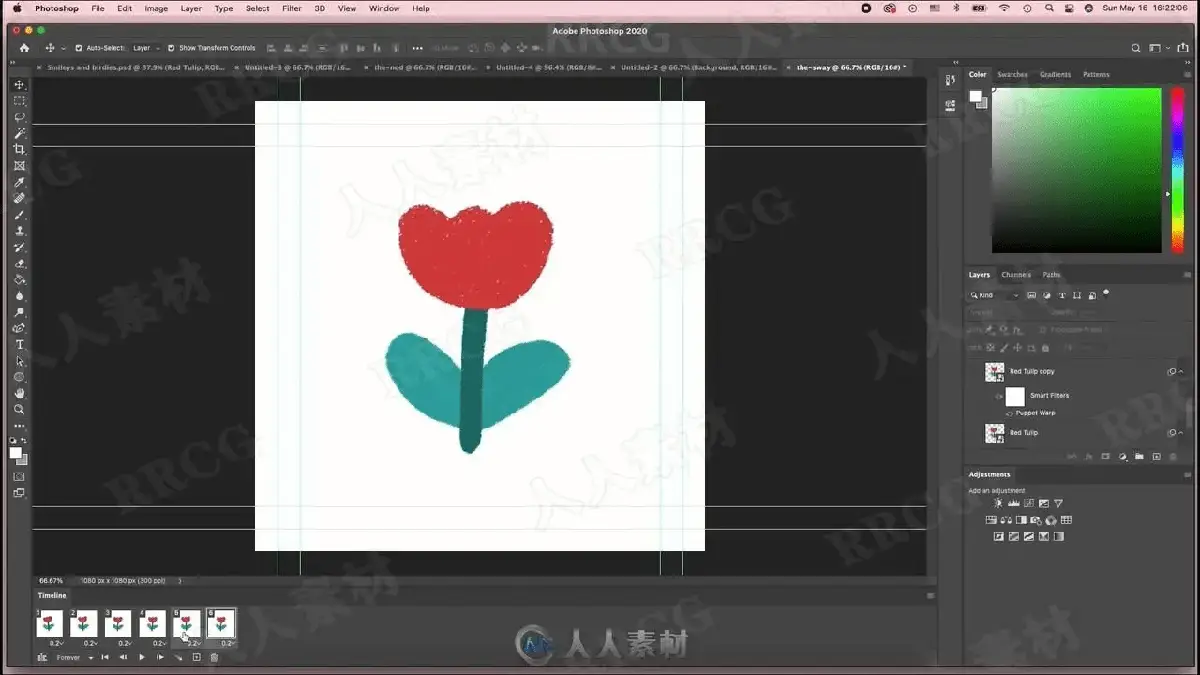Select frame 3 thumbnail in Timeline
This screenshot has height=675, width=1200.
point(118,623)
